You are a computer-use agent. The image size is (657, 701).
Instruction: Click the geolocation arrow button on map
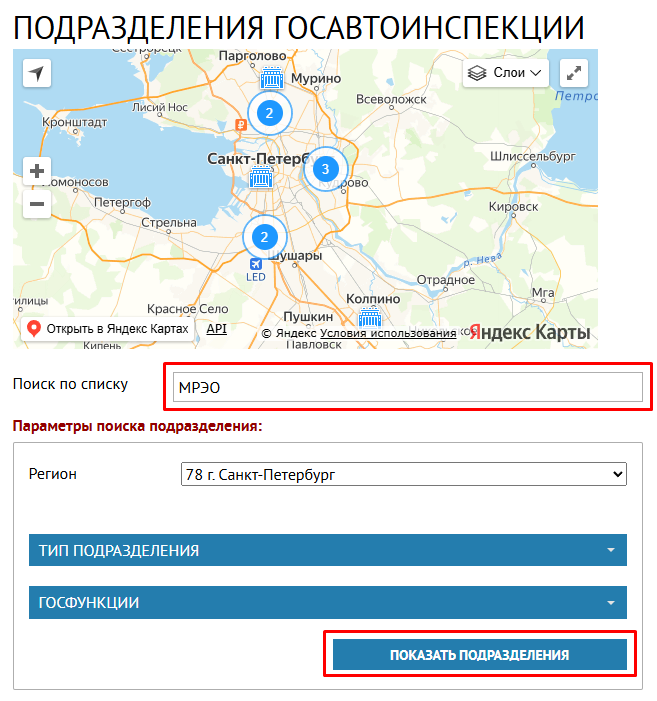37,74
